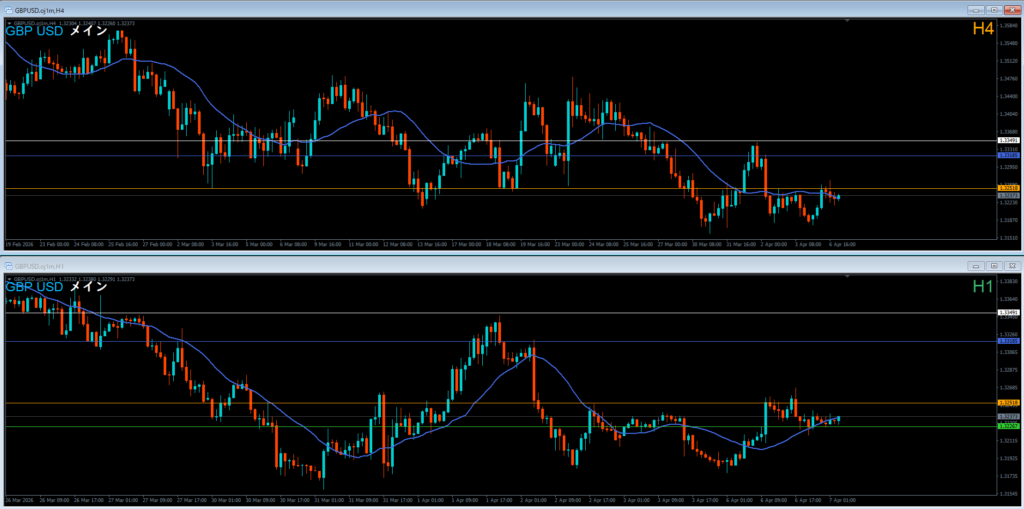Click the orange H4 timeframe label
1024x509 pixels.
[x=982, y=30]
